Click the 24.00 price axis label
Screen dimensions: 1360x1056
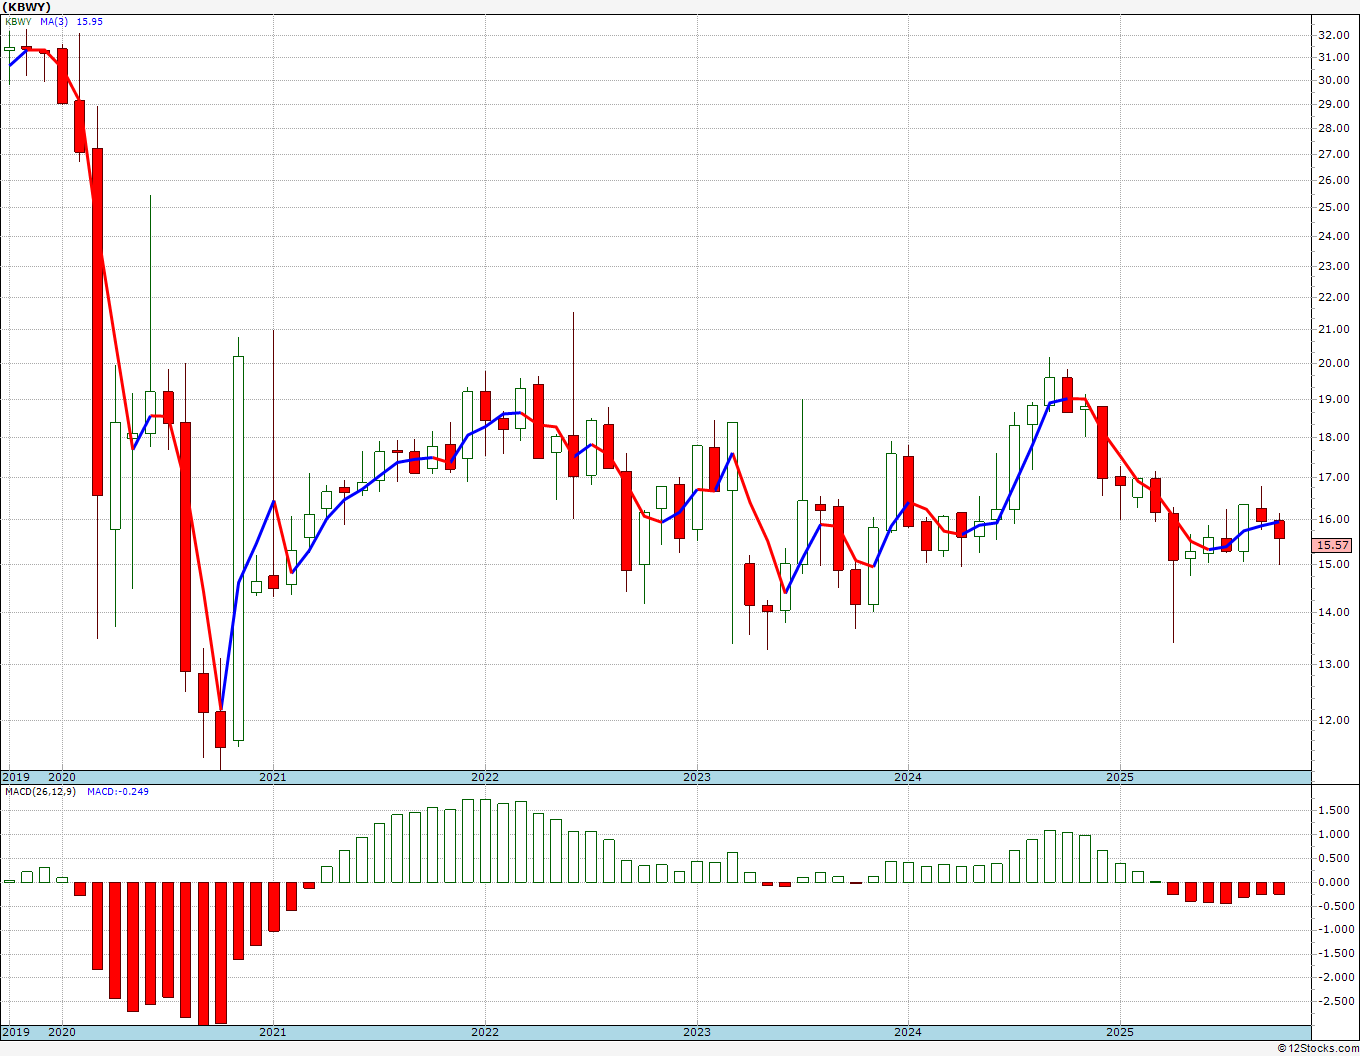1333,236
